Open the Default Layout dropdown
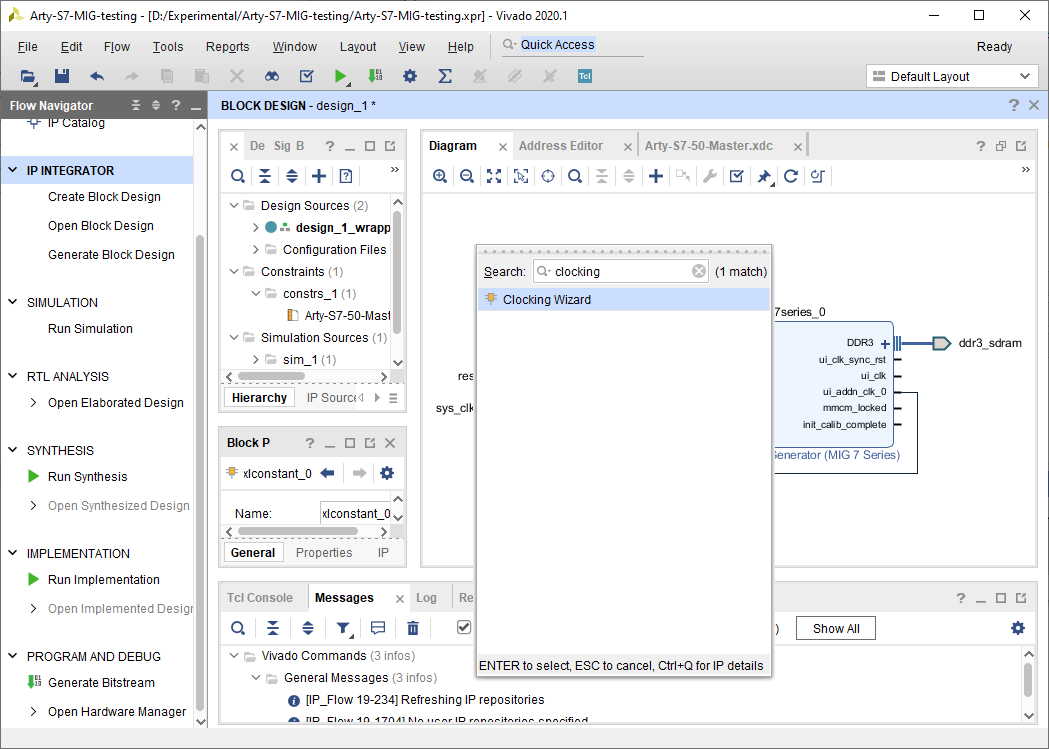Viewport: 1049px width, 749px height. pos(952,76)
